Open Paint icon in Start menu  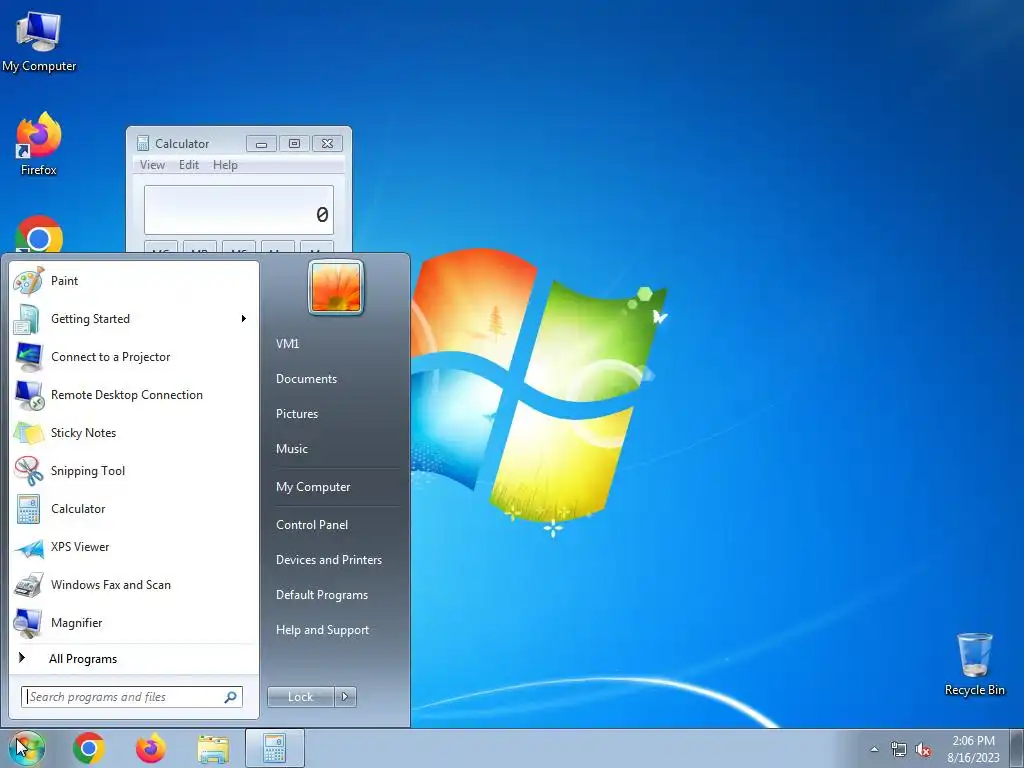(29, 281)
